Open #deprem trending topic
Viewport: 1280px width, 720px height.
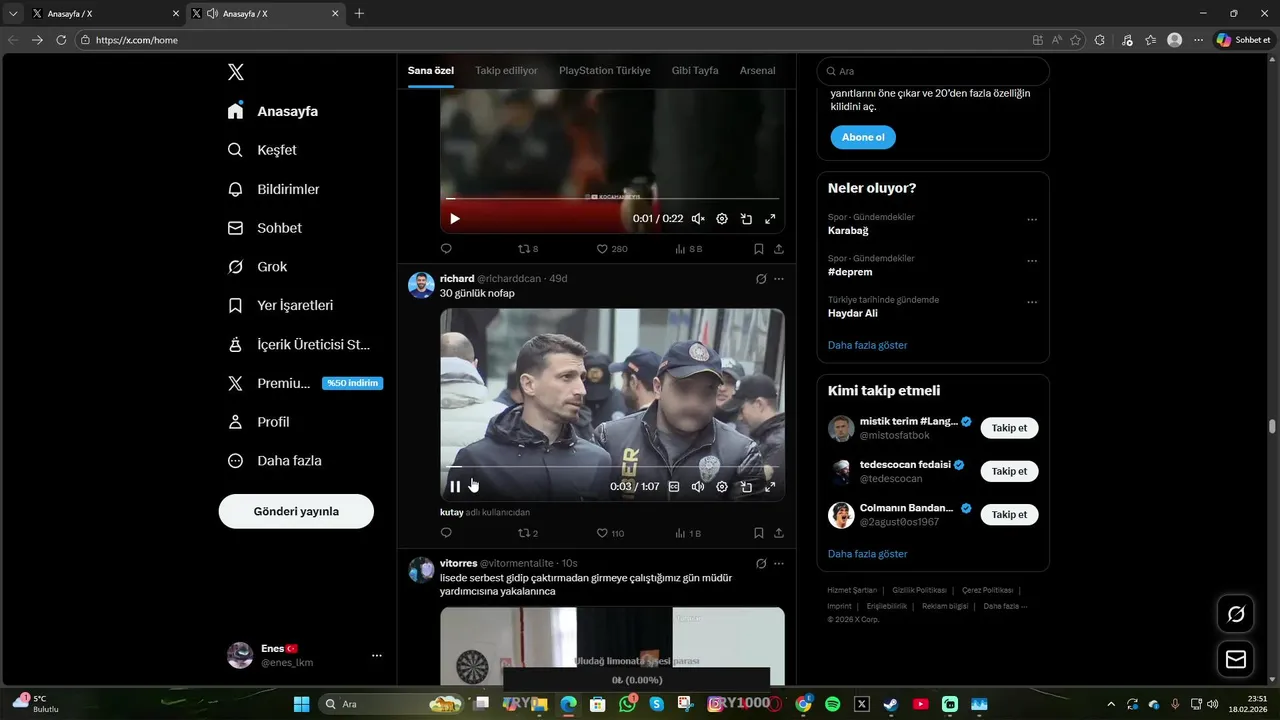pyautogui.click(x=850, y=272)
